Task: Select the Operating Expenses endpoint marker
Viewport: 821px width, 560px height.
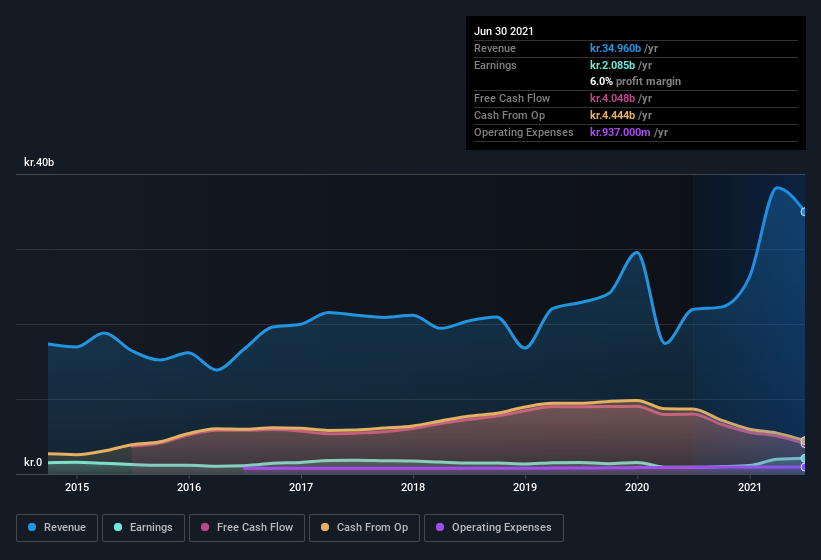Action: [804, 467]
